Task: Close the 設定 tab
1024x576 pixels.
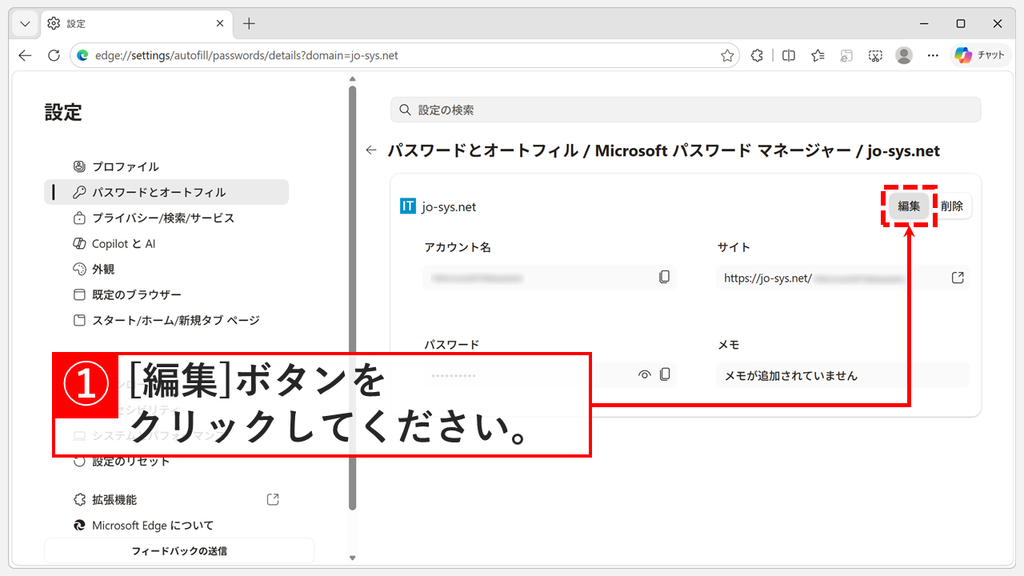Action: point(219,24)
